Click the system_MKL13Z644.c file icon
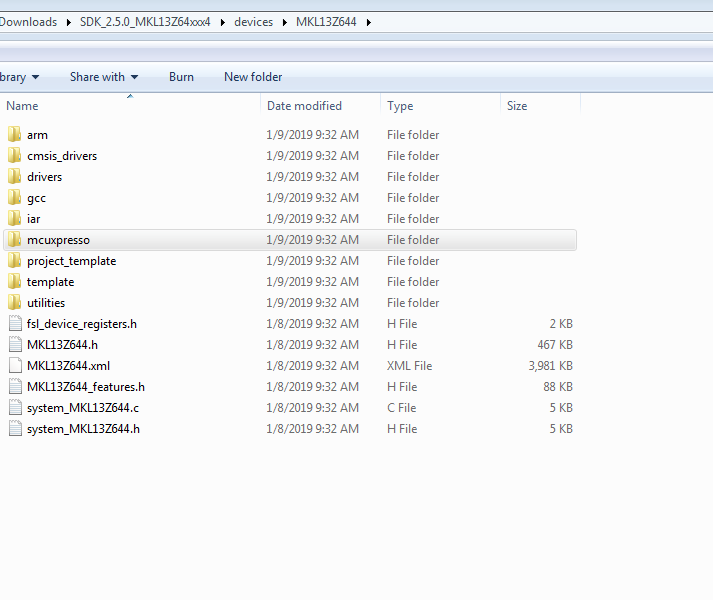Screen dimensions: 713x600 click(x=15, y=407)
